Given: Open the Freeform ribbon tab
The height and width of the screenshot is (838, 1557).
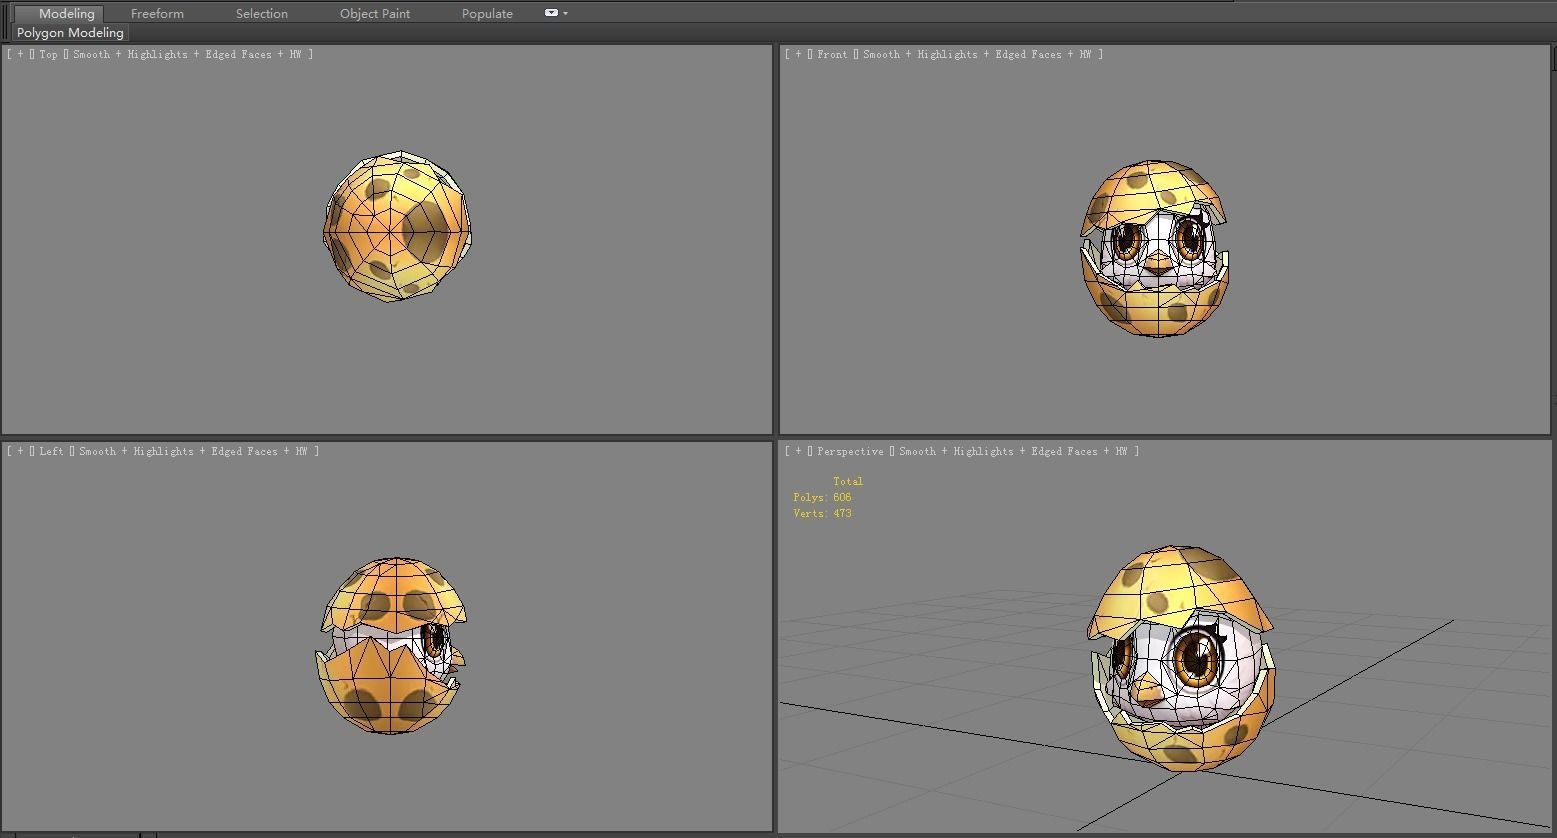Looking at the screenshot, I should tap(157, 13).
